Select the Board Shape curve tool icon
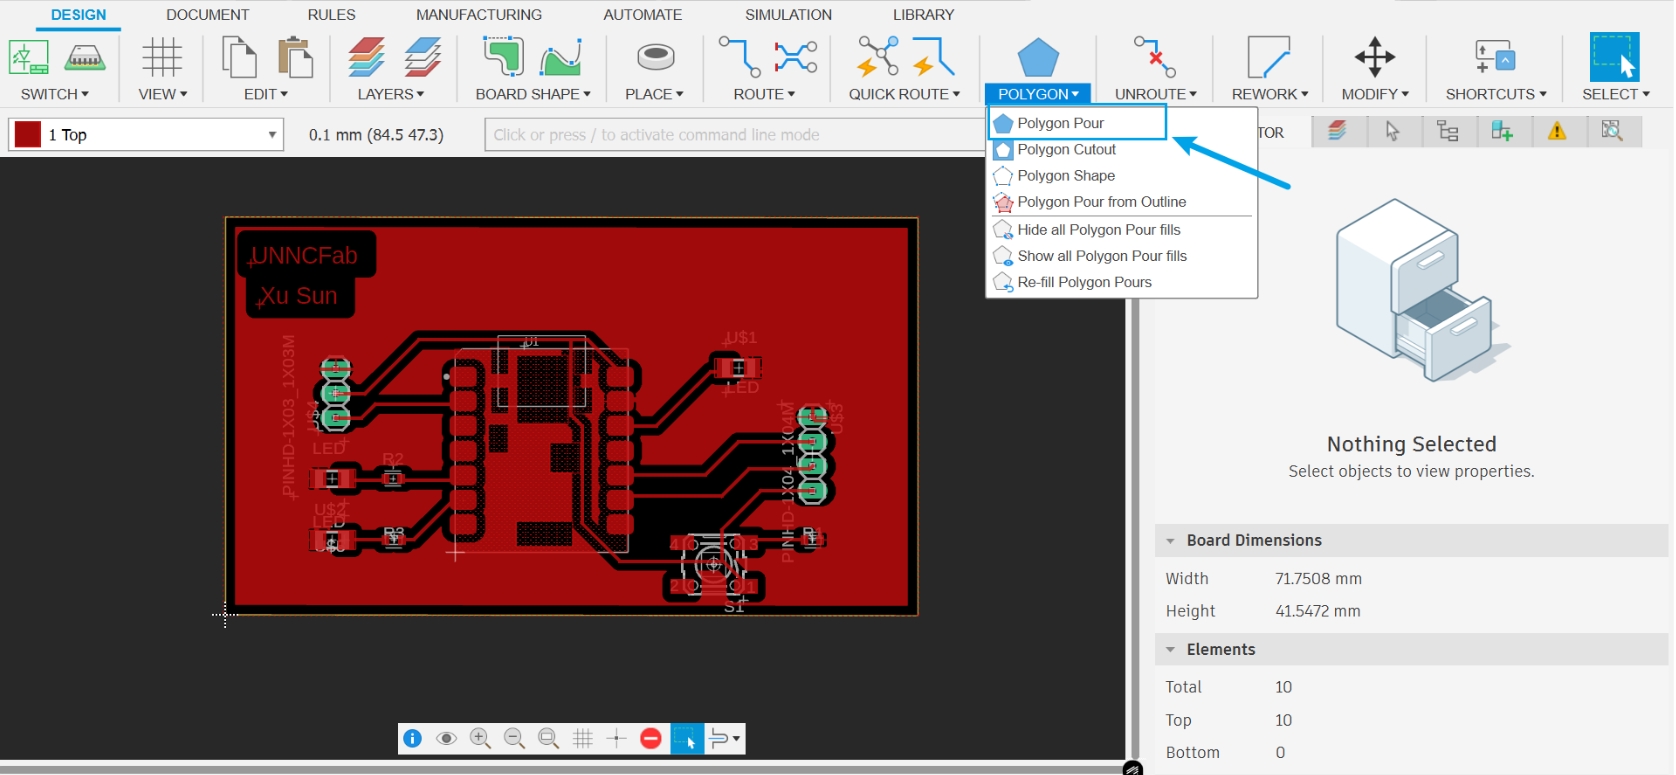Screen dimensions: 1676x775 pyautogui.click(x=561, y=58)
